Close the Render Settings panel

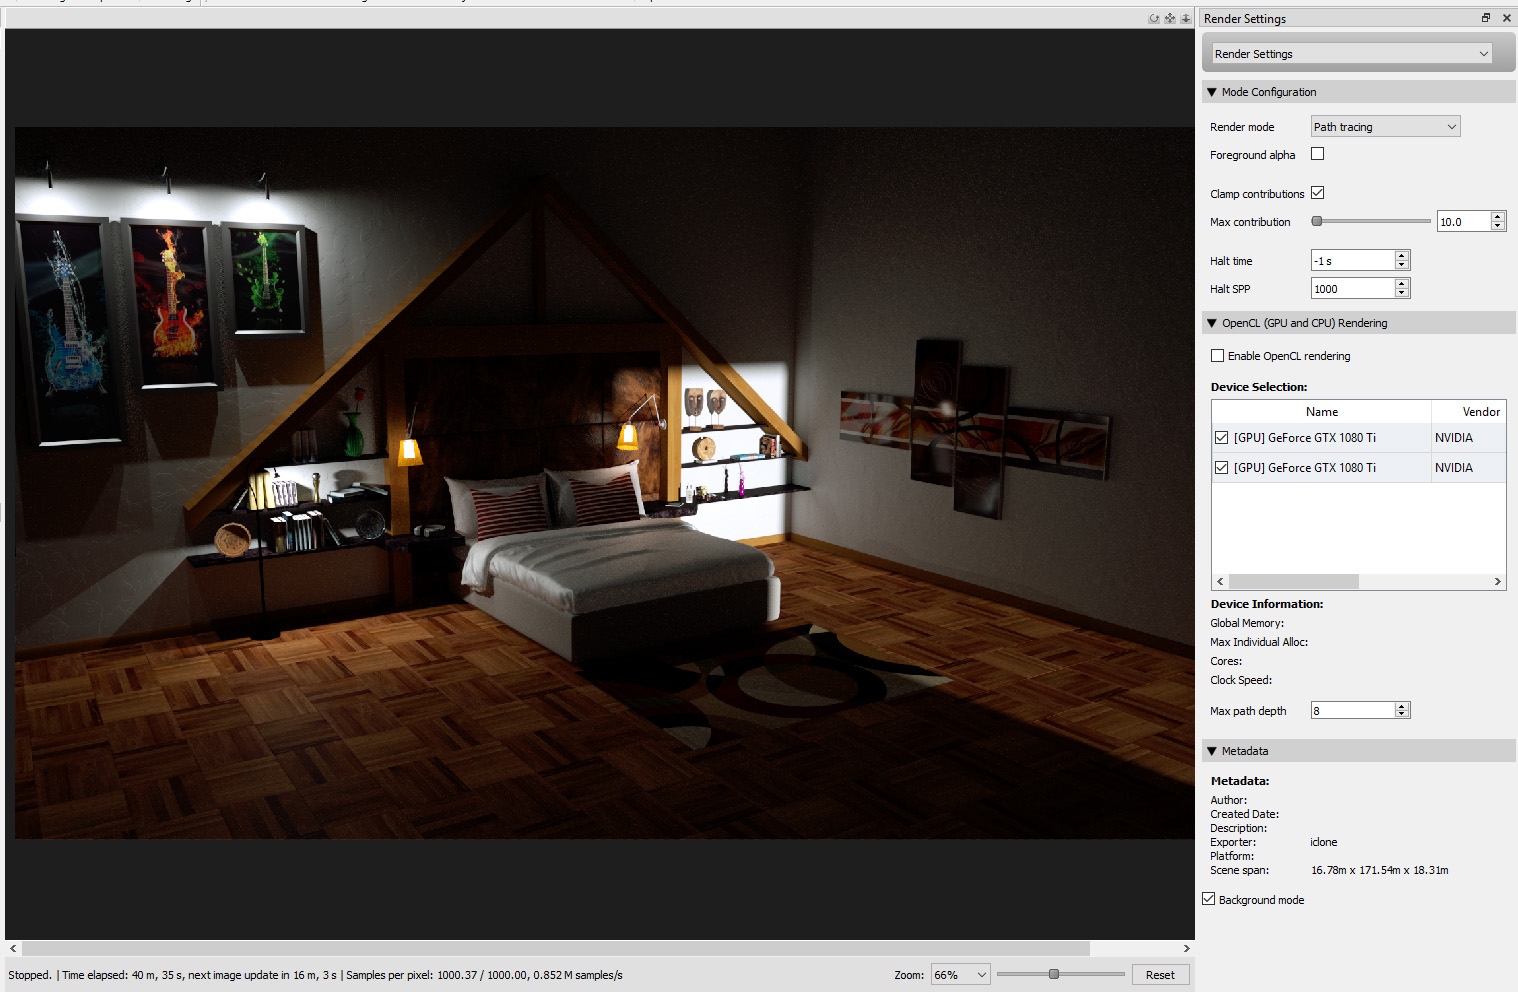(x=1506, y=18)
